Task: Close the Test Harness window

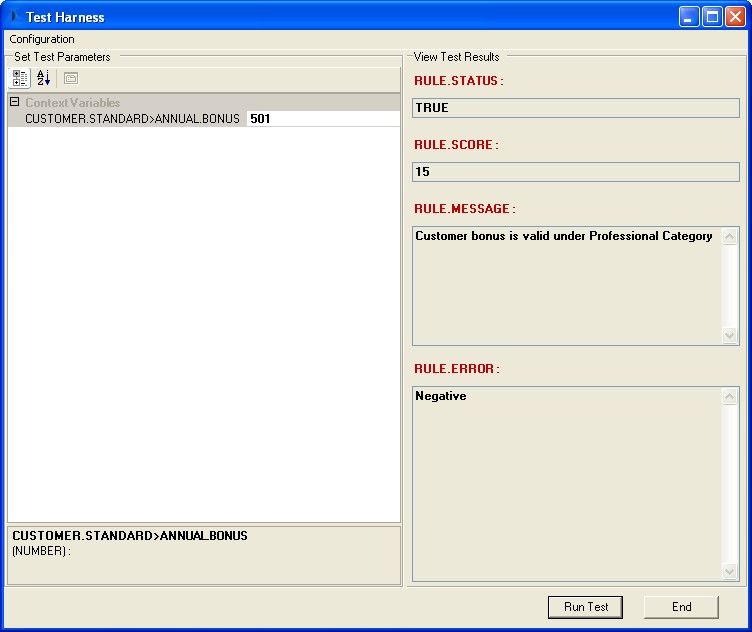Action: point(735,17)
